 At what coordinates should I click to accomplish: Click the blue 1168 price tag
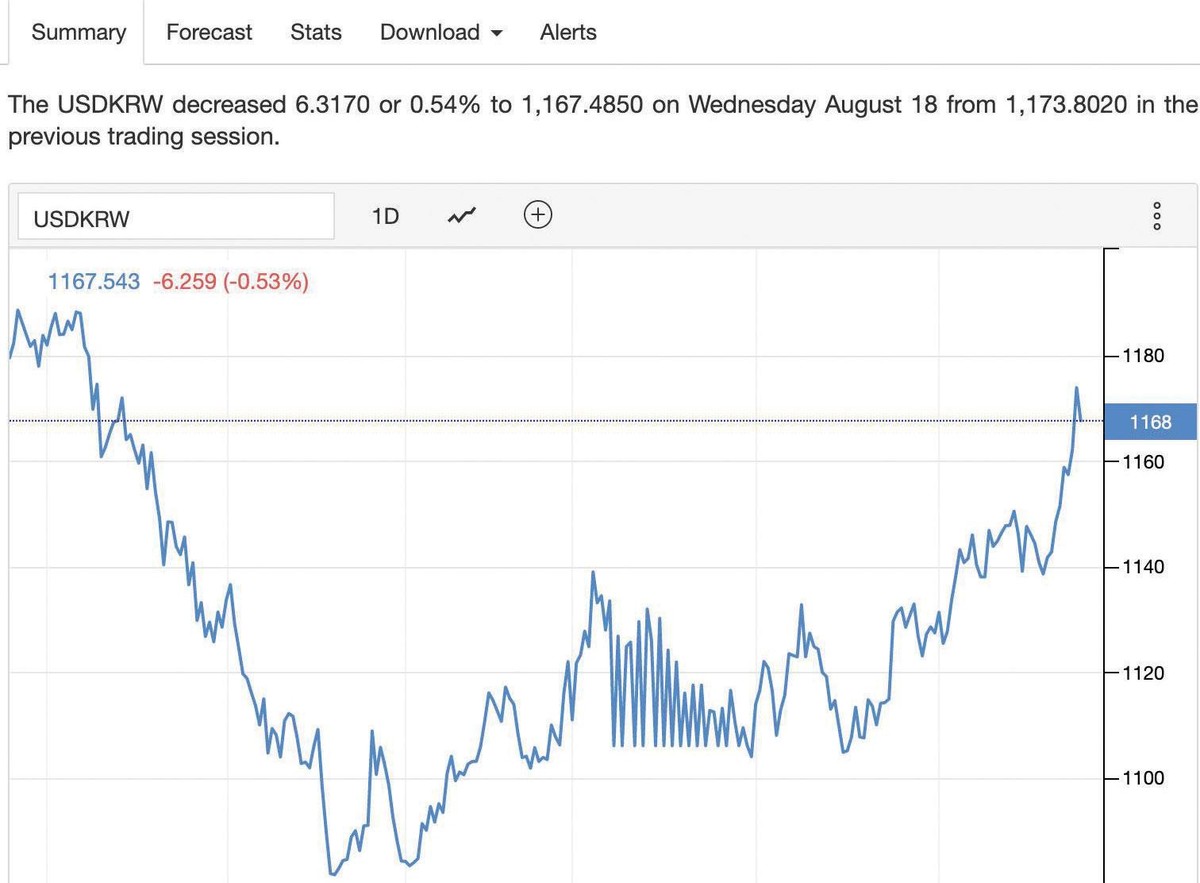point(1150,422)
